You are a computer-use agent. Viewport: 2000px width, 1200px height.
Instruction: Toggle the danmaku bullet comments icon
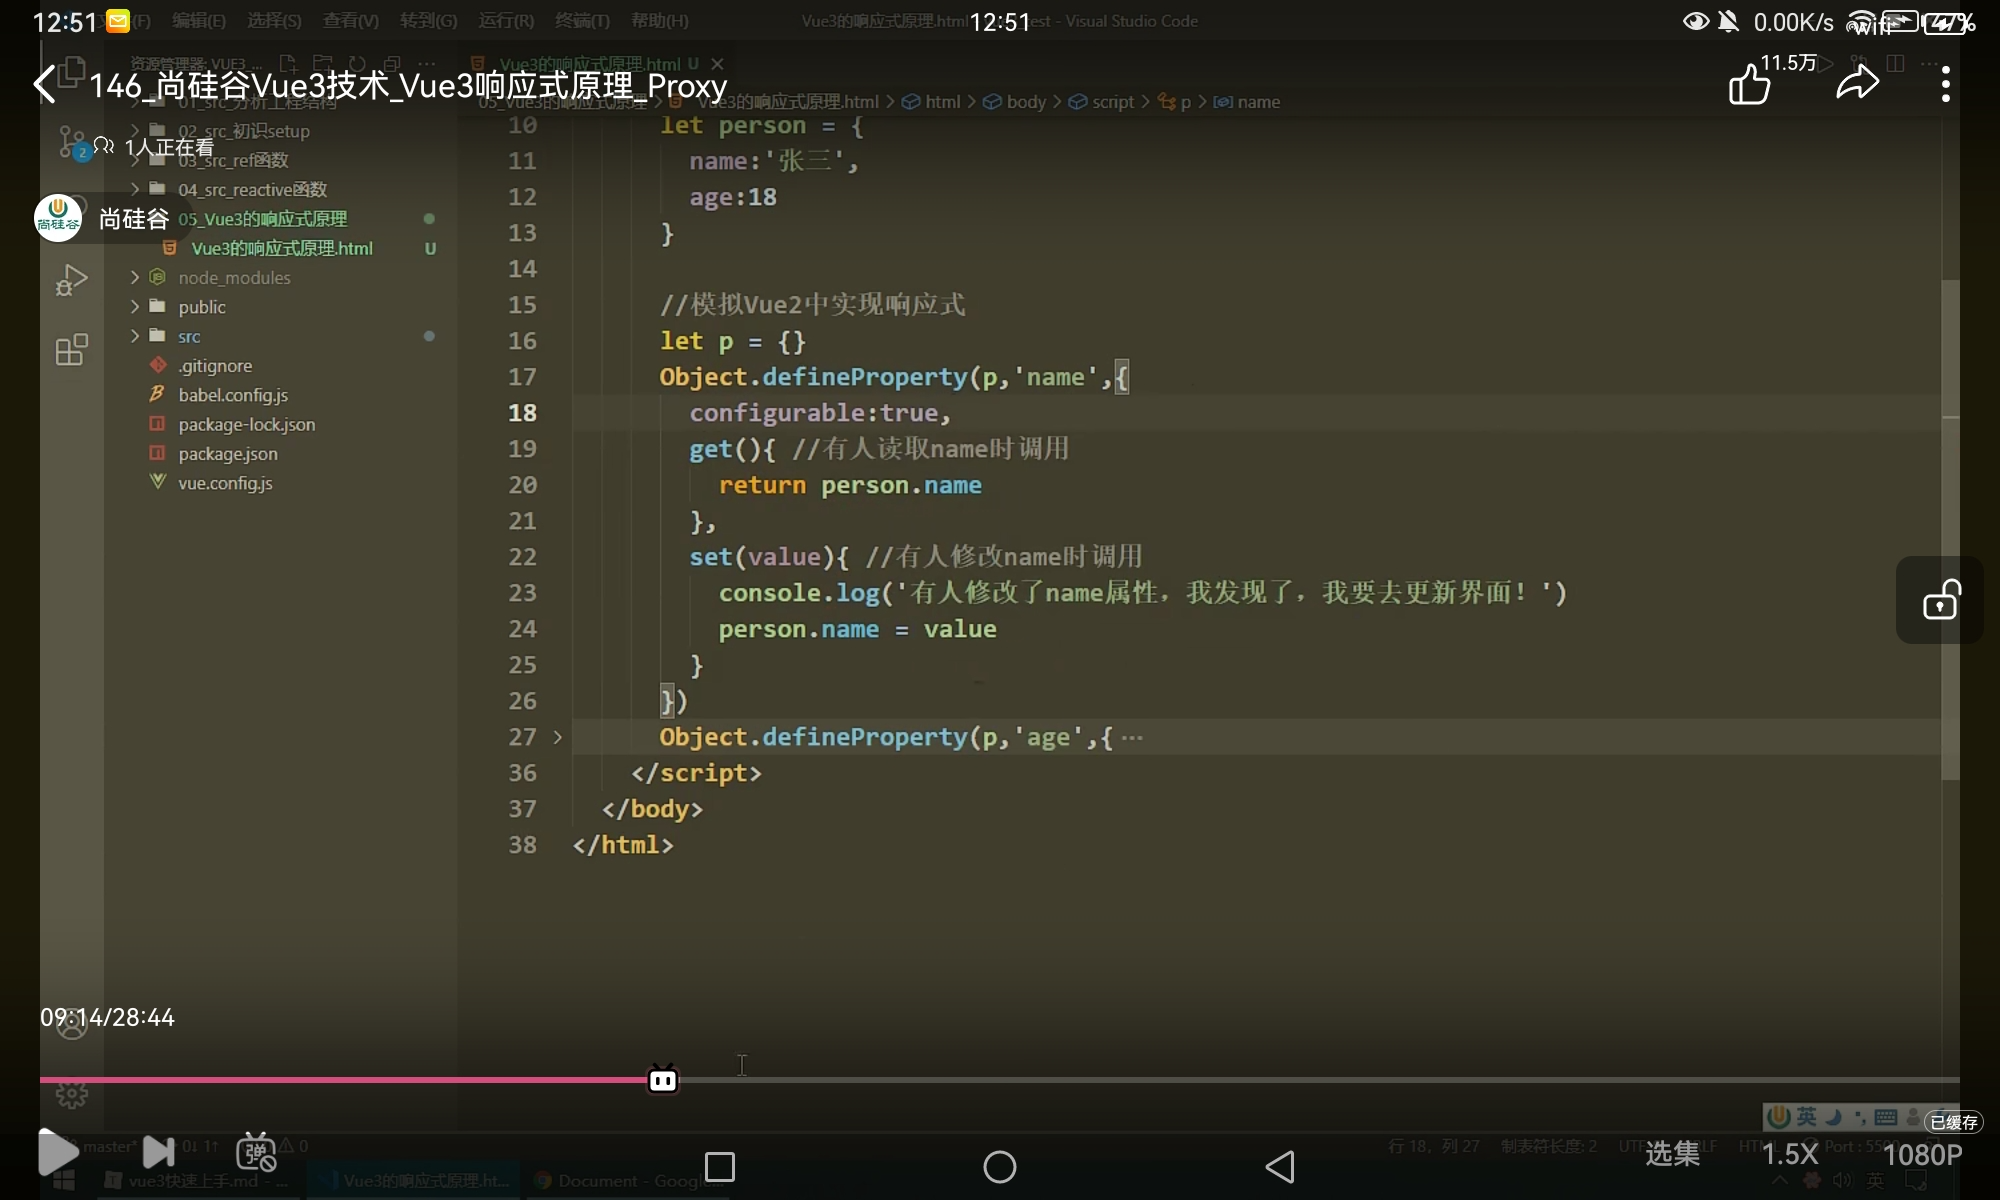point(256,1152)
